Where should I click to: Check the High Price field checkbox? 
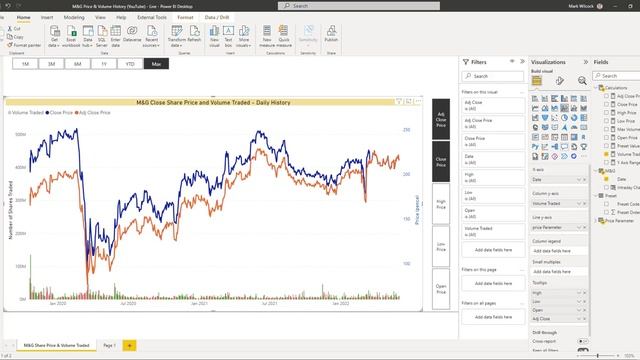pyautogui.click(x=606, y=112)
